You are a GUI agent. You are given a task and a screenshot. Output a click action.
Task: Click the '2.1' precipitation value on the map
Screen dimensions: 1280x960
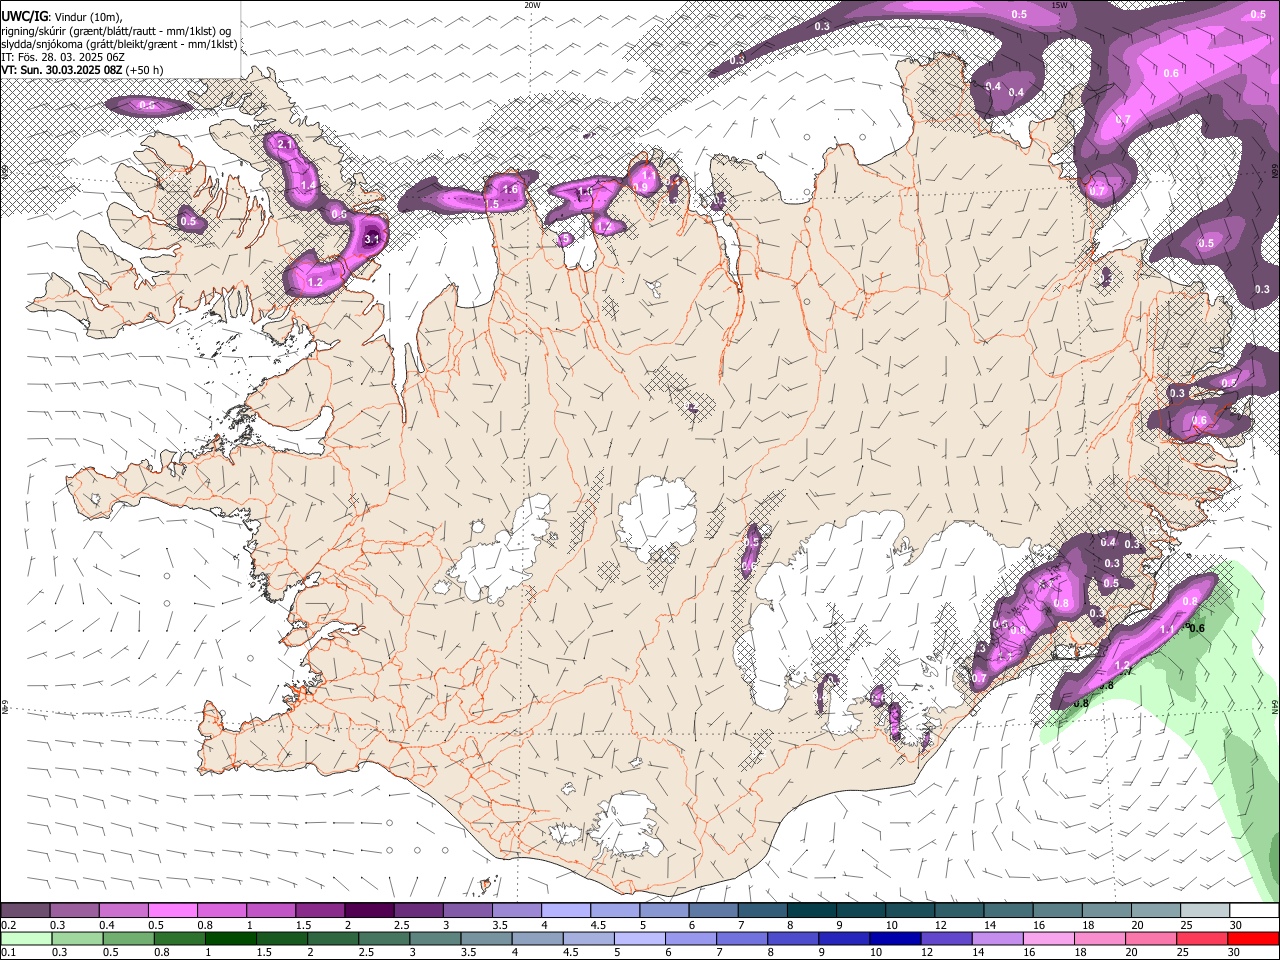click(x=284, y=145)
